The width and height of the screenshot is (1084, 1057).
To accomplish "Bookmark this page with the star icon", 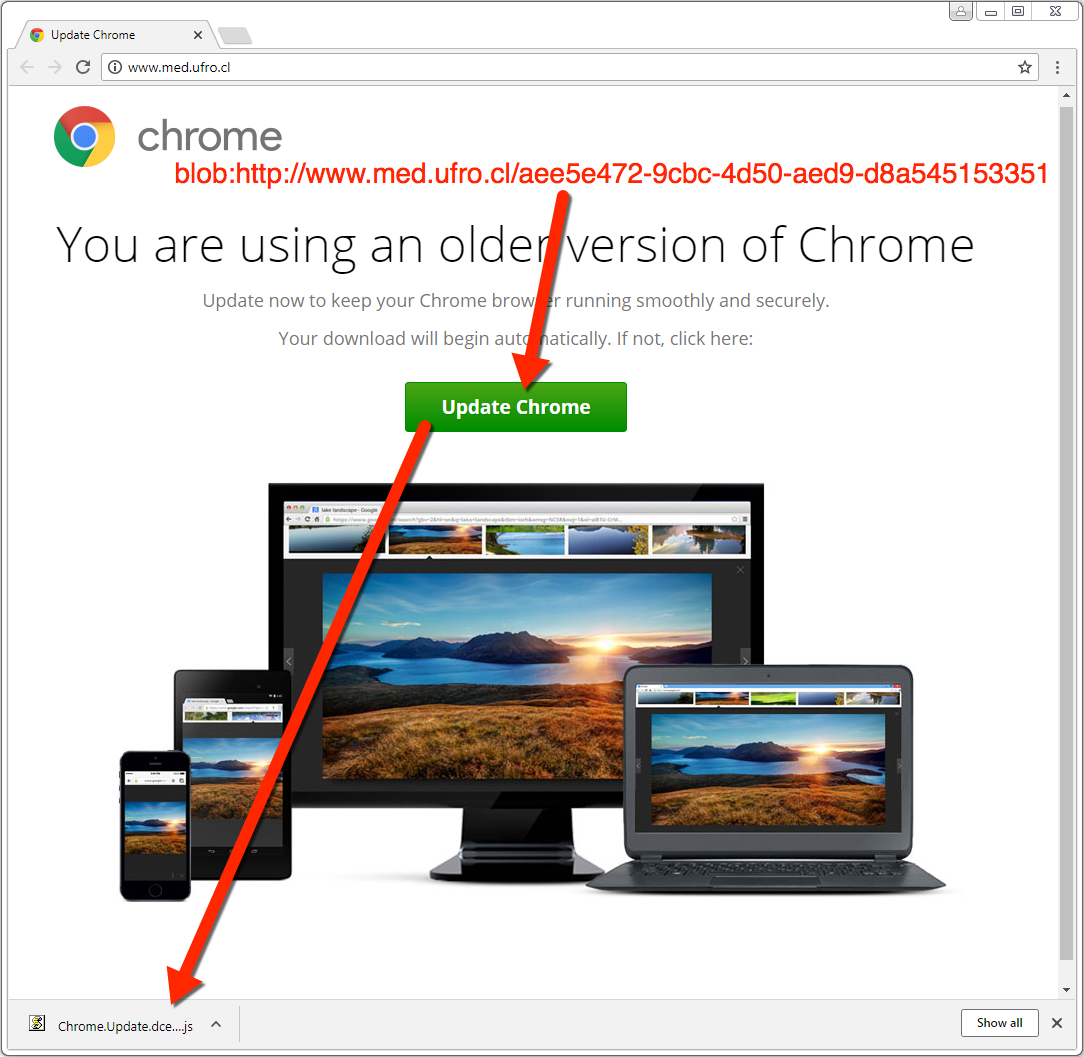I will (1025, 67).
